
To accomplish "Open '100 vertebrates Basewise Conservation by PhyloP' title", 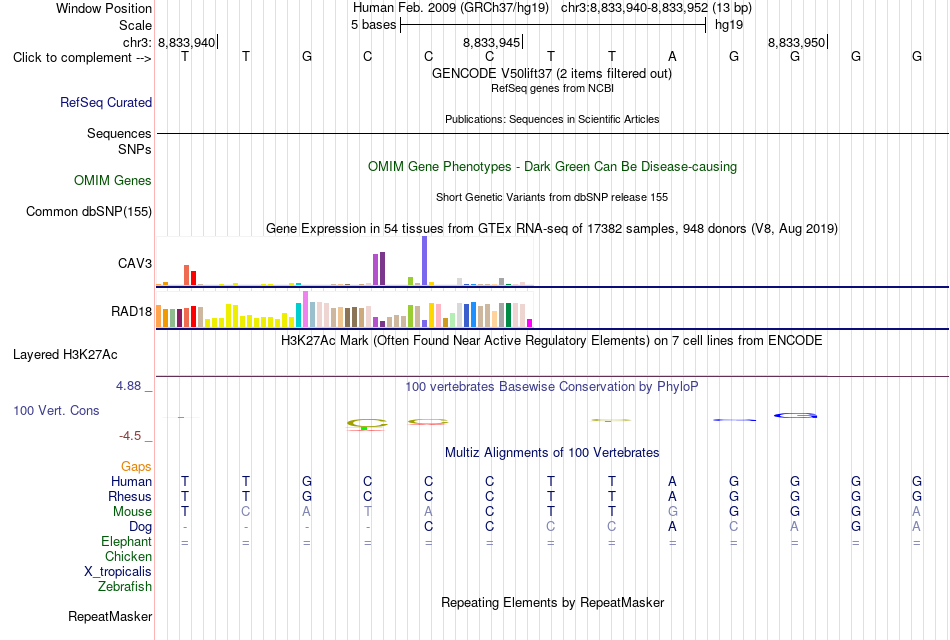I will pos(552,387).
